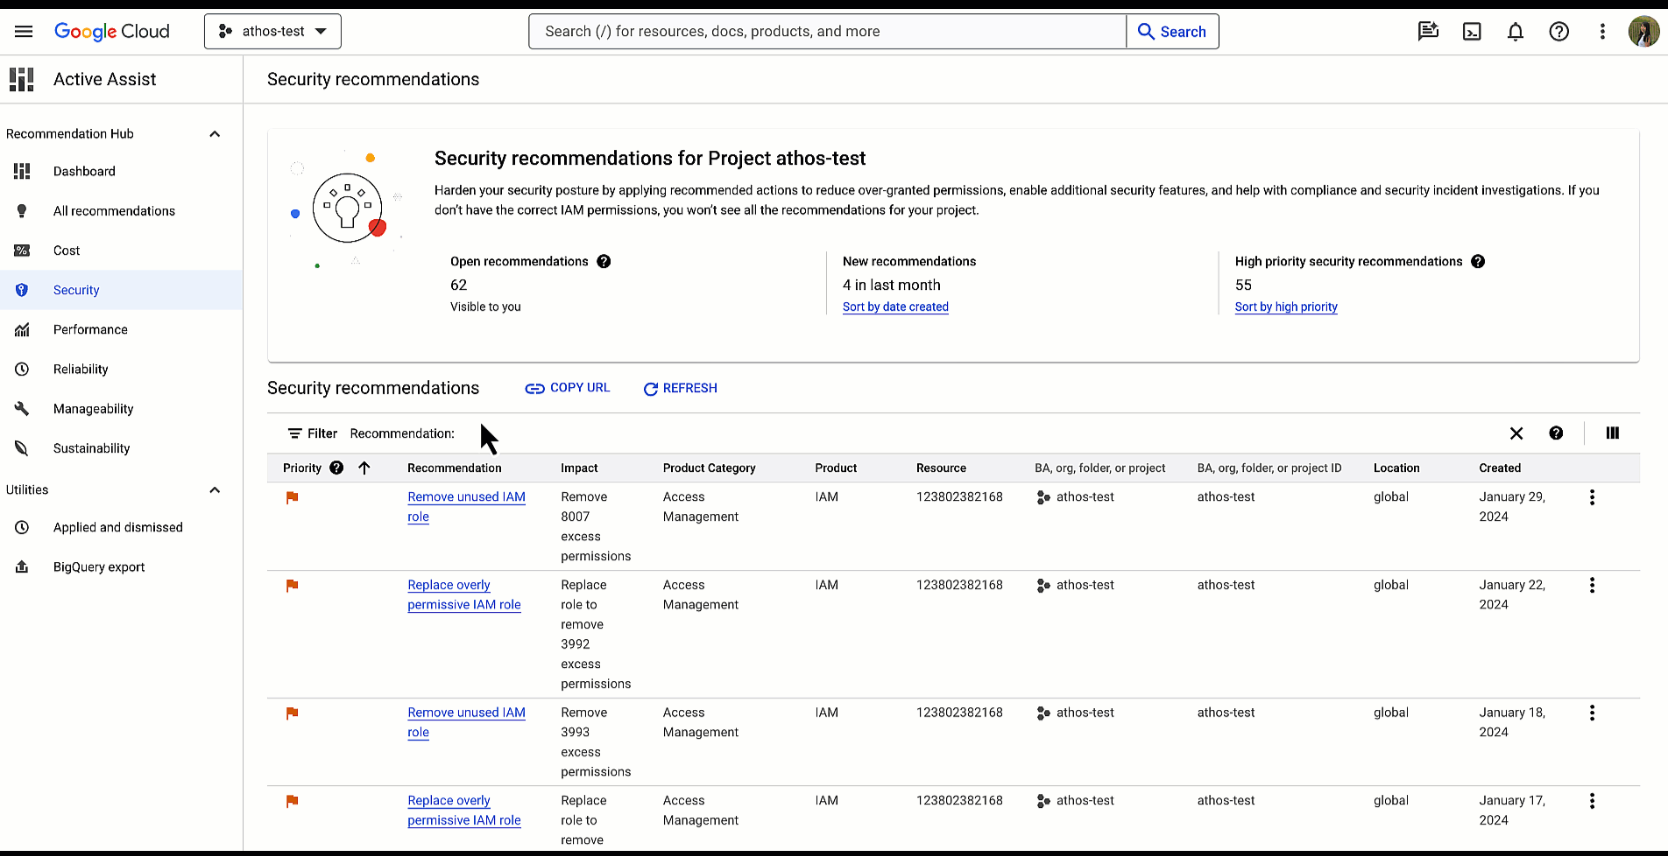This screenshot has height=856, width=1668.
Task: Open column display options icon
Action: coord(1612,433)
